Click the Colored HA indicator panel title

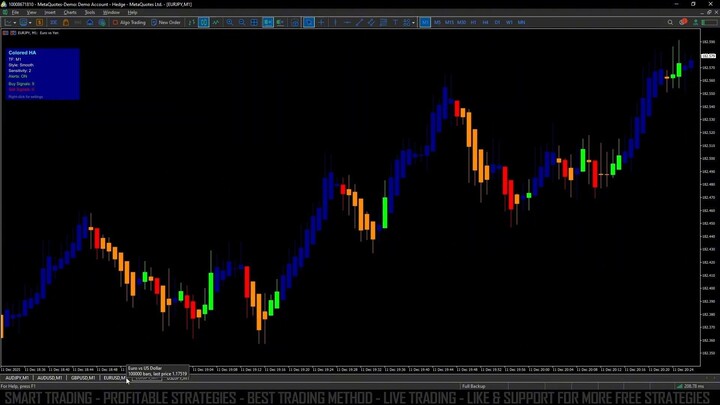tap(22, 53)
